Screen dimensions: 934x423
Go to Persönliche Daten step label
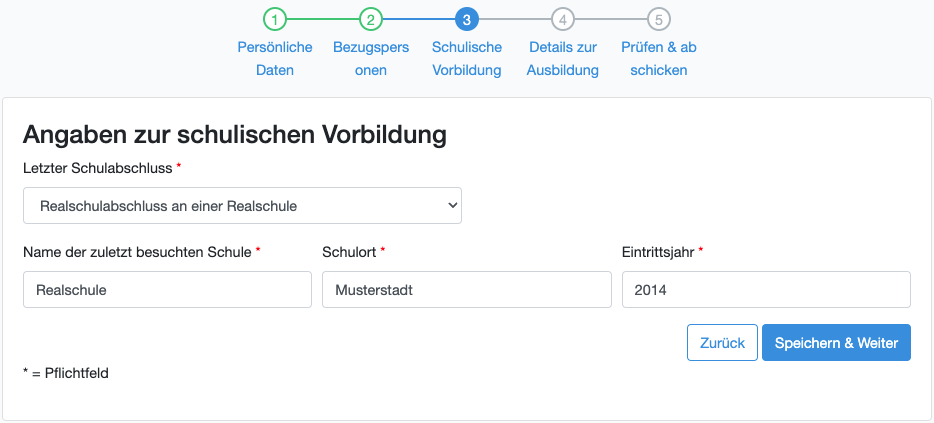[x=274, y=59]
